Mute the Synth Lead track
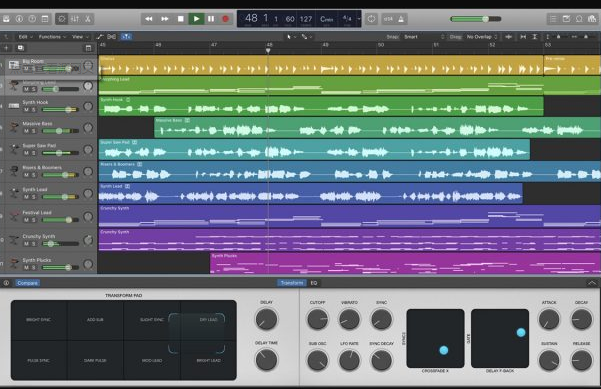Screen dimensions: 601x389 [26, 197]
